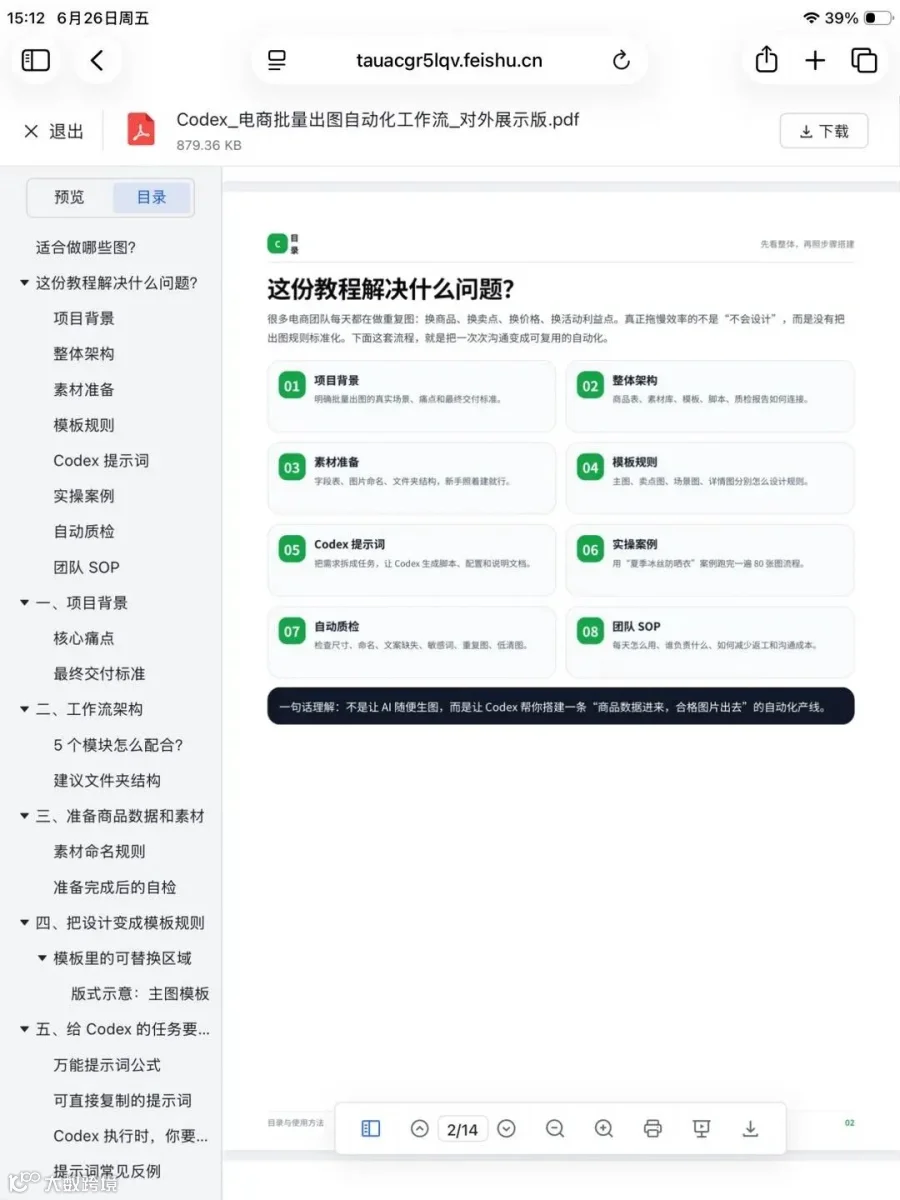This screenshot has width=900, height=1200.
Task: Show the Safari tab overview
Action: coord(864,61)
